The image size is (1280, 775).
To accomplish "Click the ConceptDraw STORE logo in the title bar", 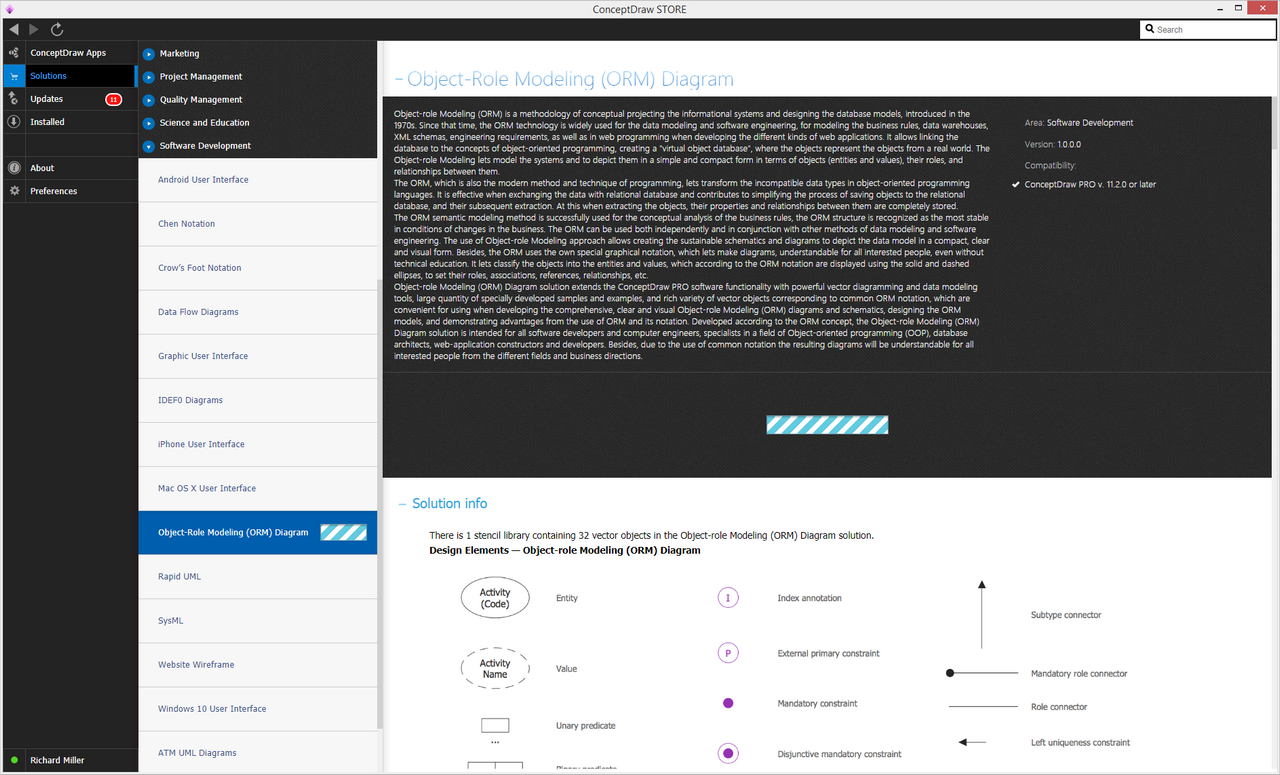I will [9, 9].
